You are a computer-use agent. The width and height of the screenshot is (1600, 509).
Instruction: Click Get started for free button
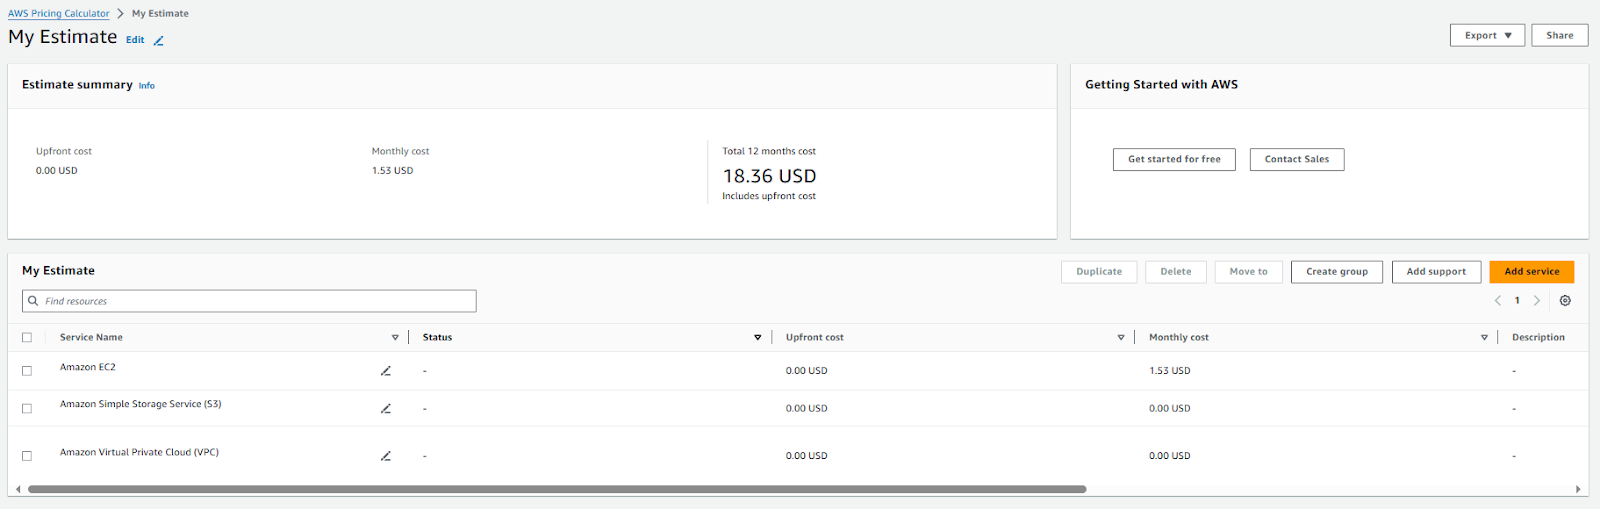tap(1174, 159)
